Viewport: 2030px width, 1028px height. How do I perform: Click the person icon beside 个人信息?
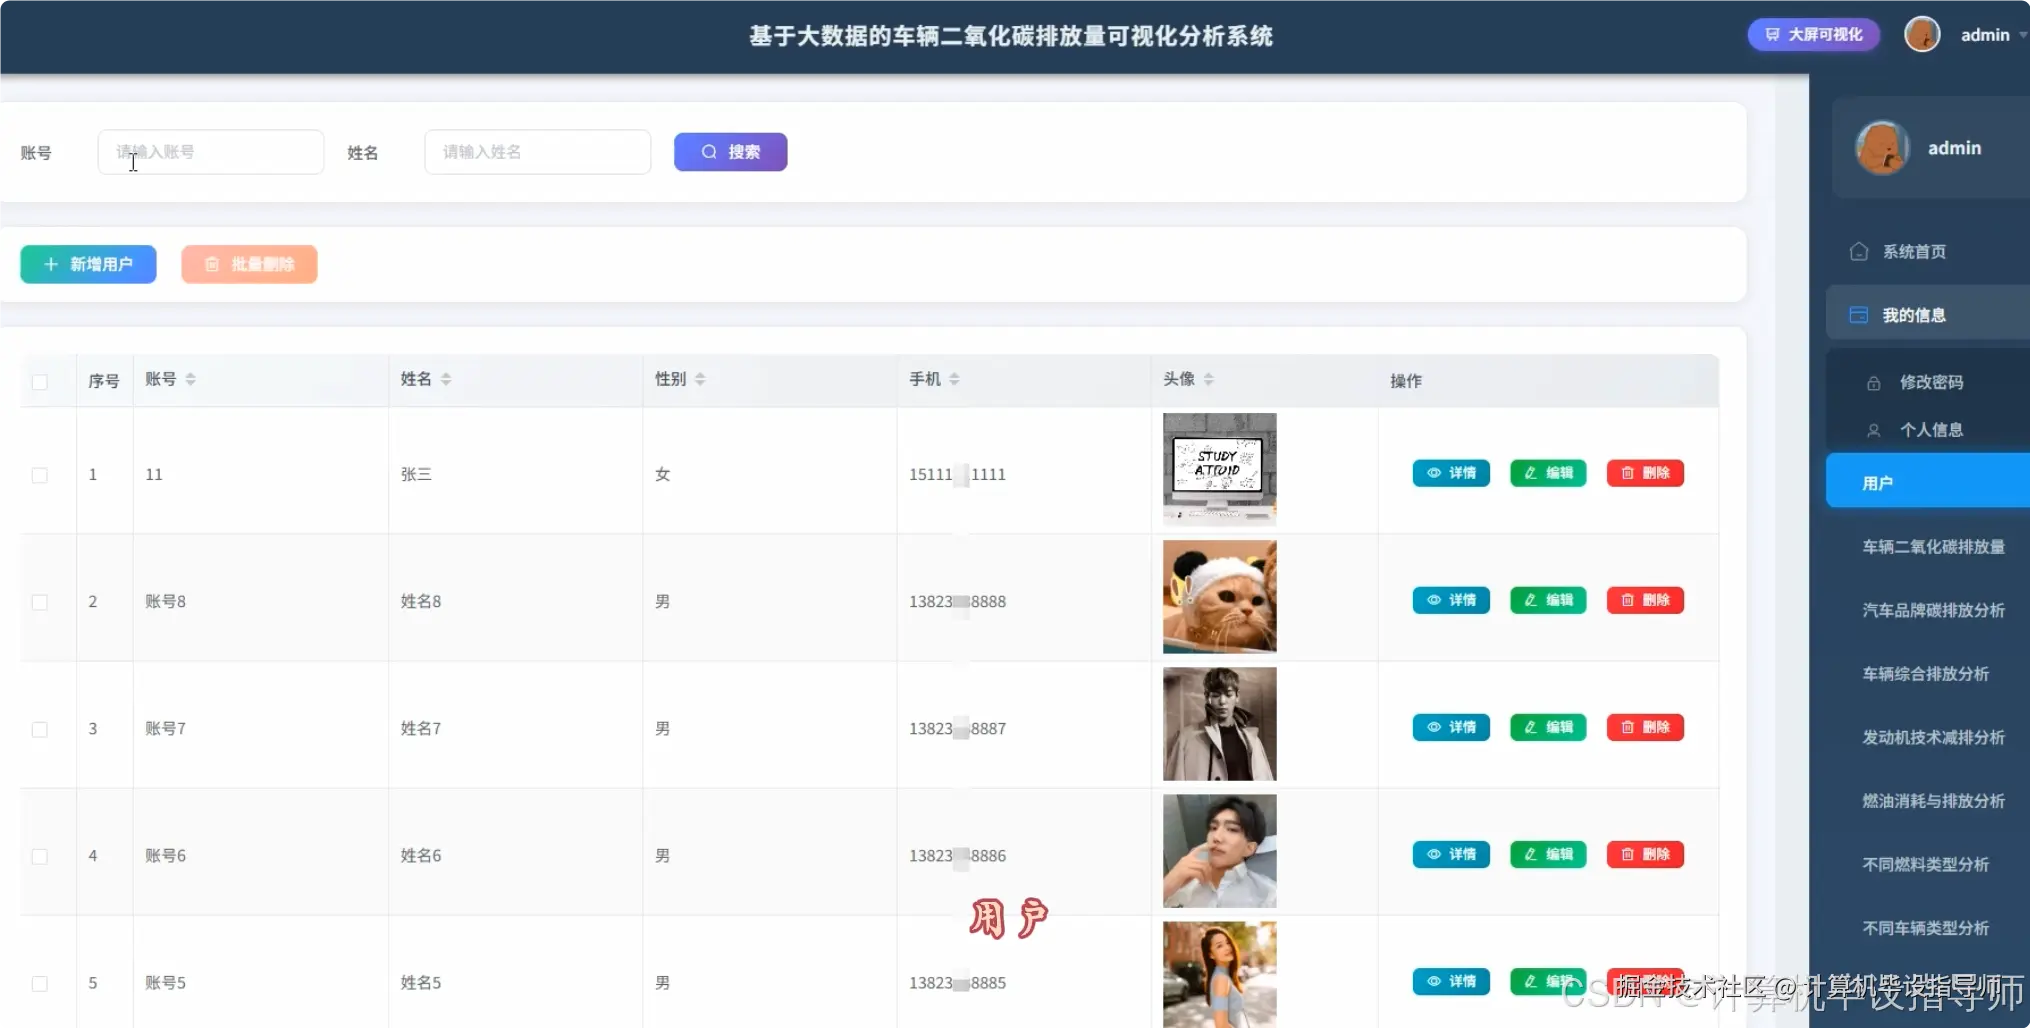point(1875,430)
